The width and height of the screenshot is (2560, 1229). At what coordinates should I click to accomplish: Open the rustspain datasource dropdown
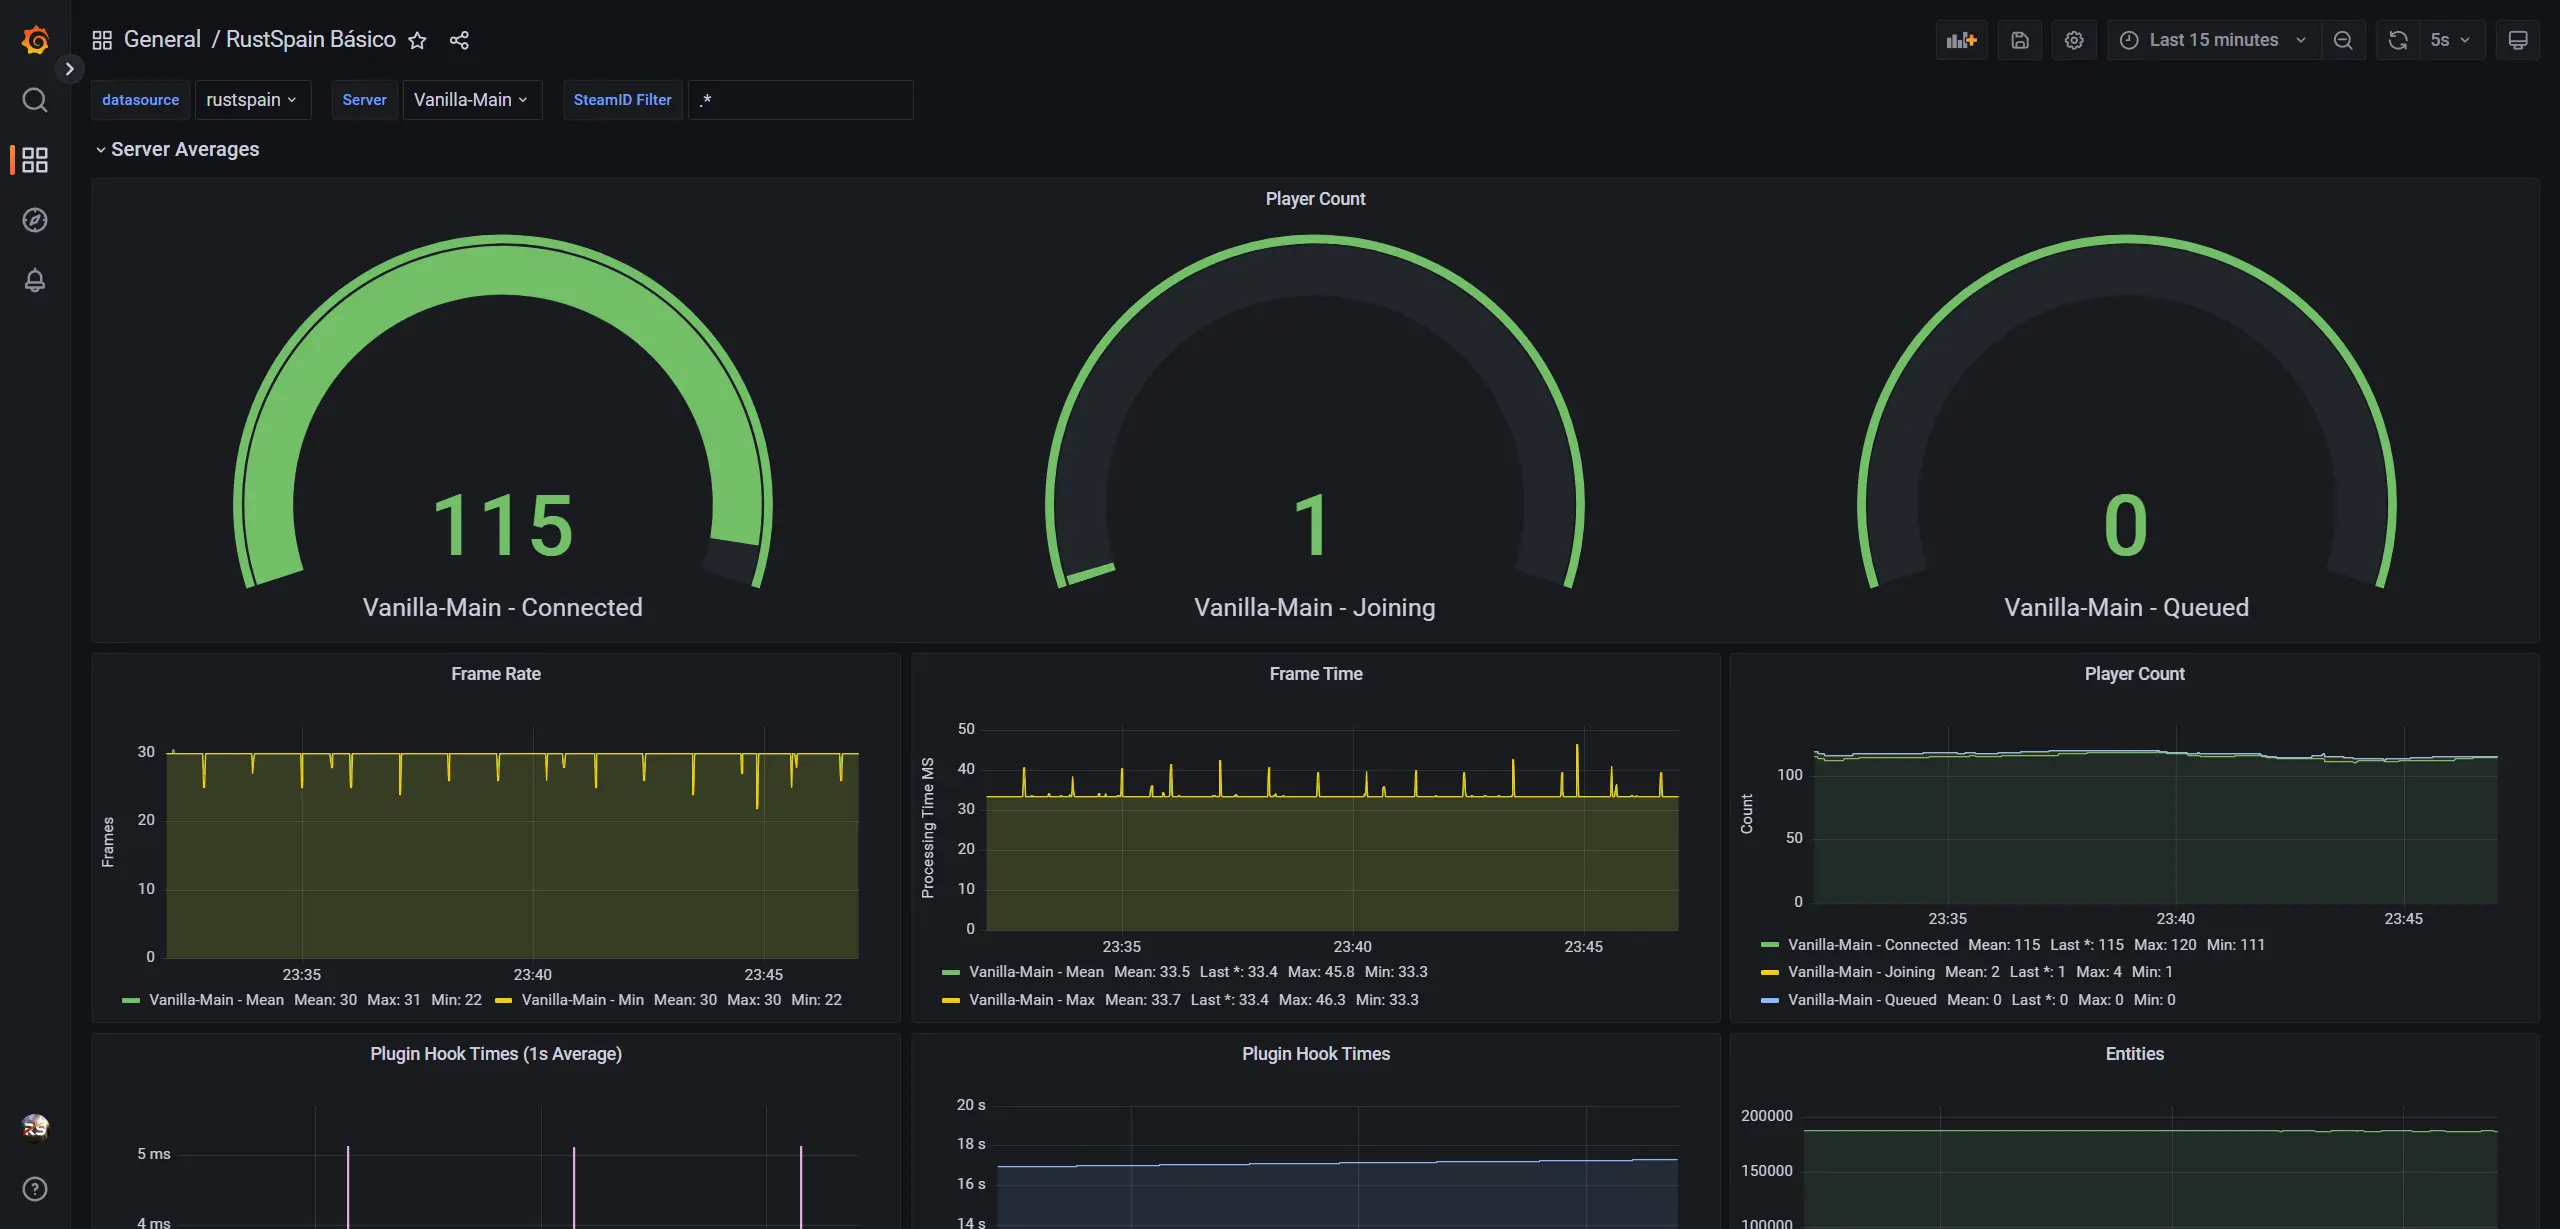(x=252, y=100)
